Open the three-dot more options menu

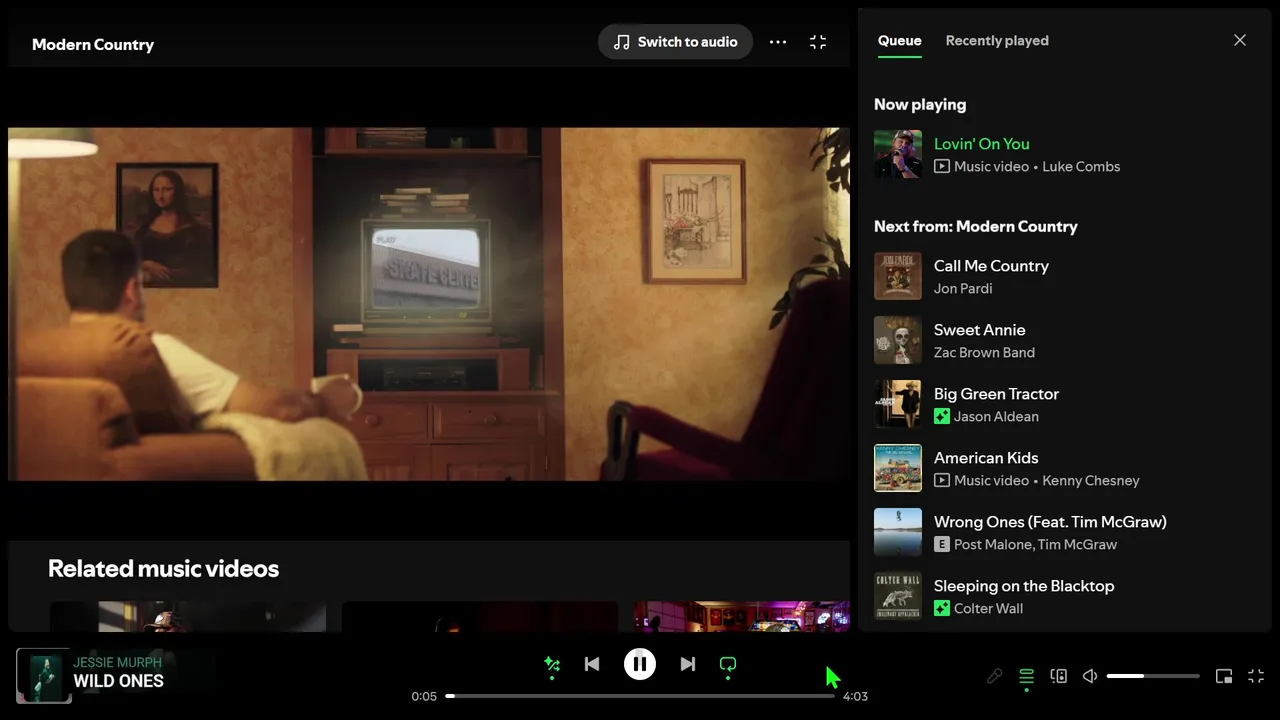778,42
